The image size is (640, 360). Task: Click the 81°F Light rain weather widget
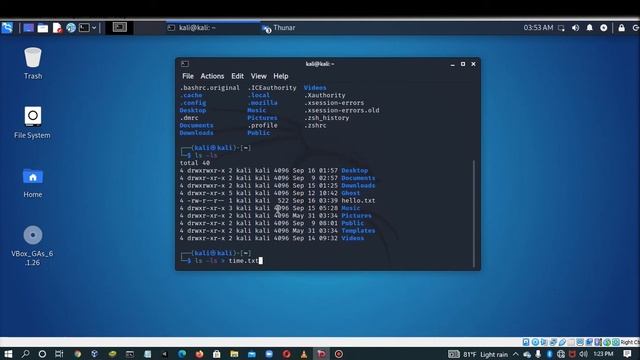click(x=478, y=354)
